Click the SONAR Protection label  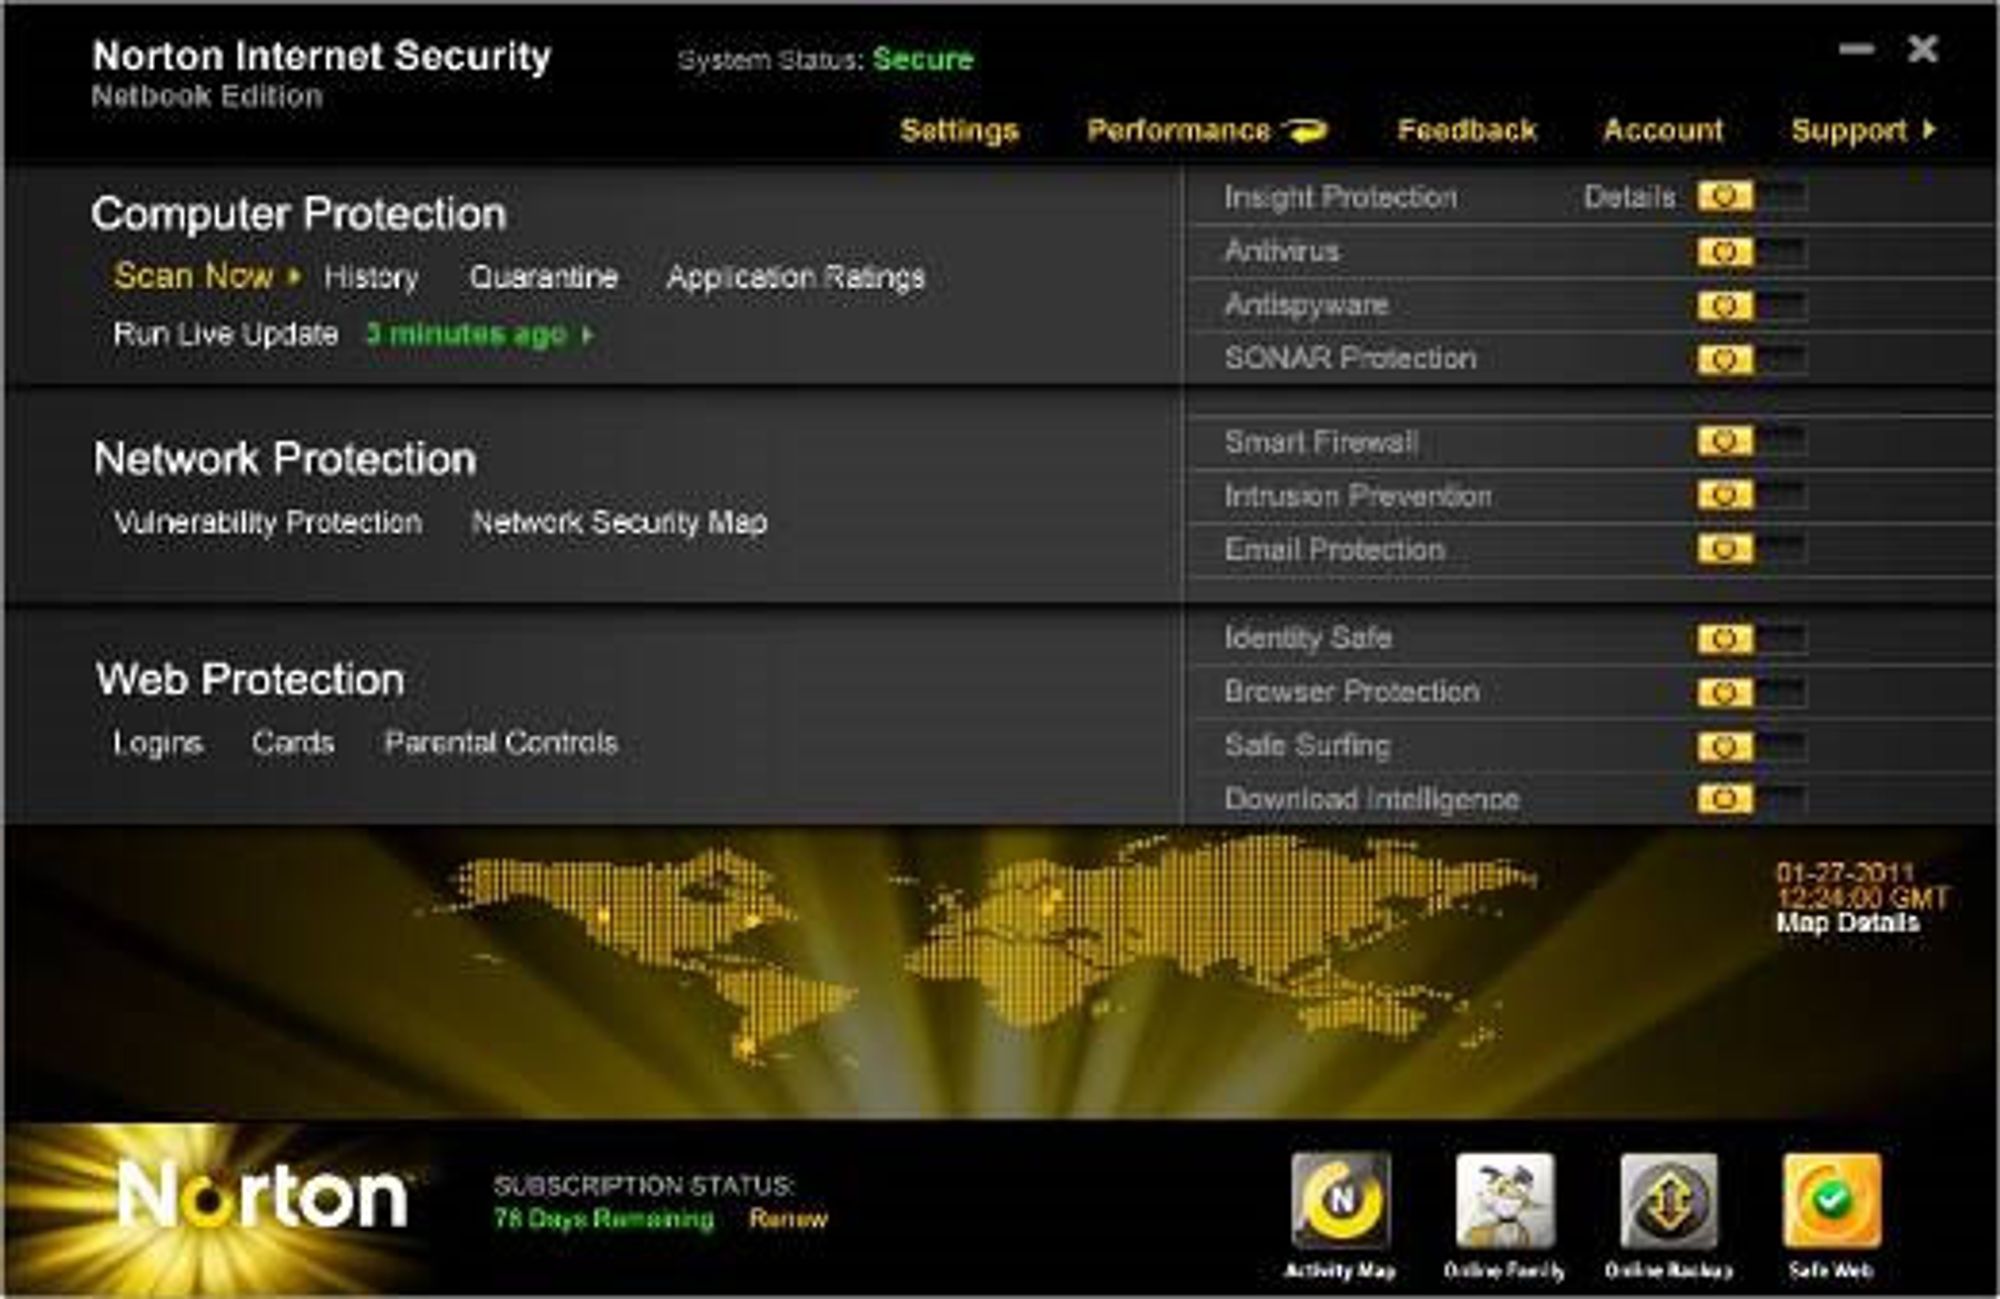1350,358
